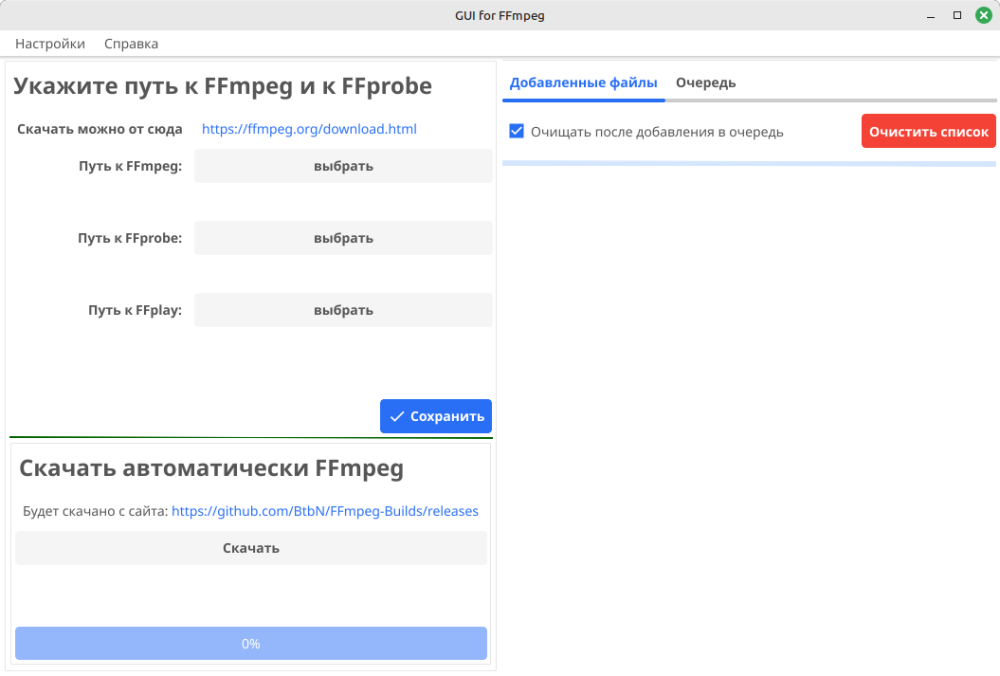Choose path via выбрать next to FFplay
1000x676 pixels.
(x=343, y=310)
